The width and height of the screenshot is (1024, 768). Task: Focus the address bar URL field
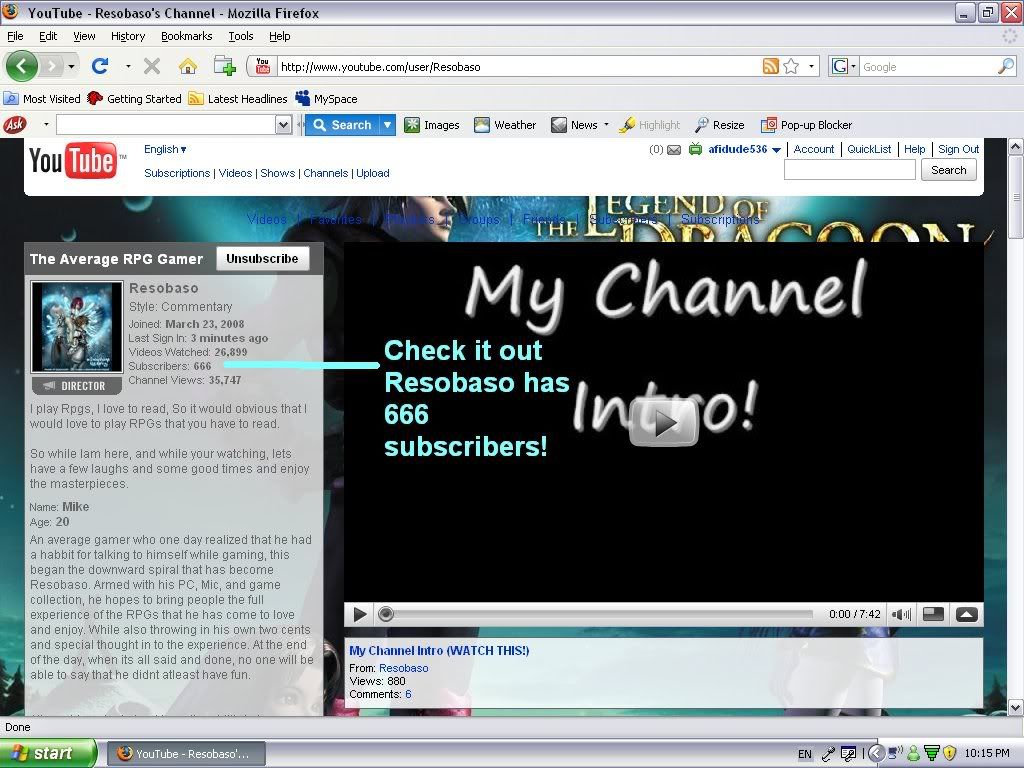tap(519, 66)
